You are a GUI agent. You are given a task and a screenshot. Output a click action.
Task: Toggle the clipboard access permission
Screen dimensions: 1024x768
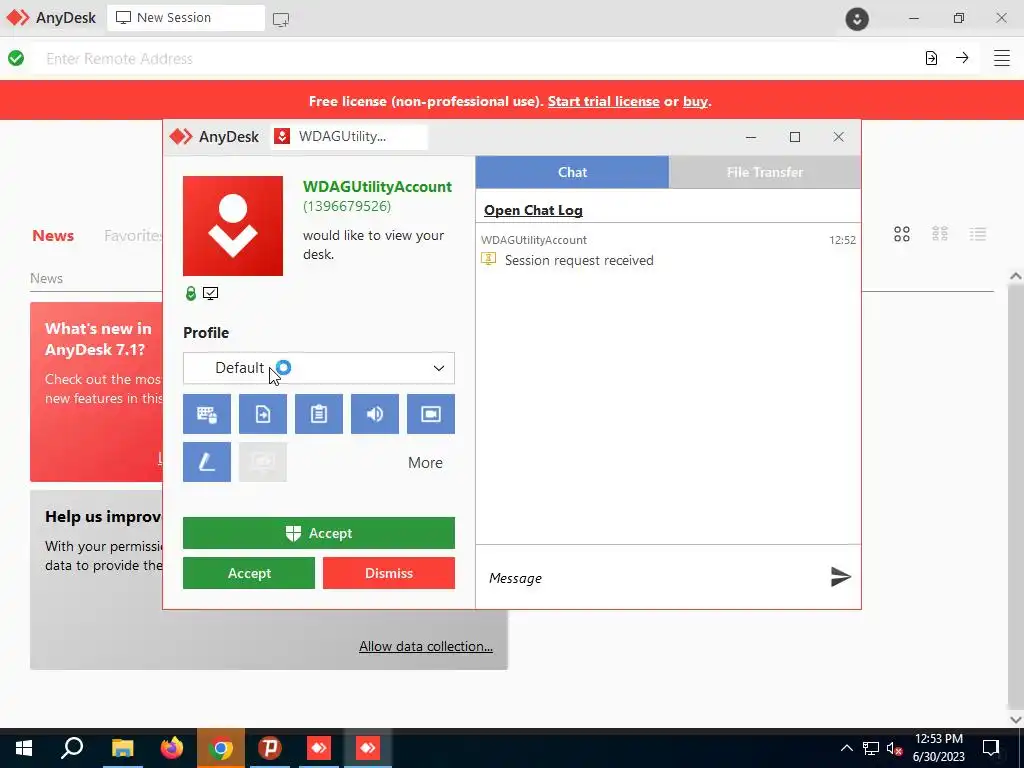pos(319,414)
